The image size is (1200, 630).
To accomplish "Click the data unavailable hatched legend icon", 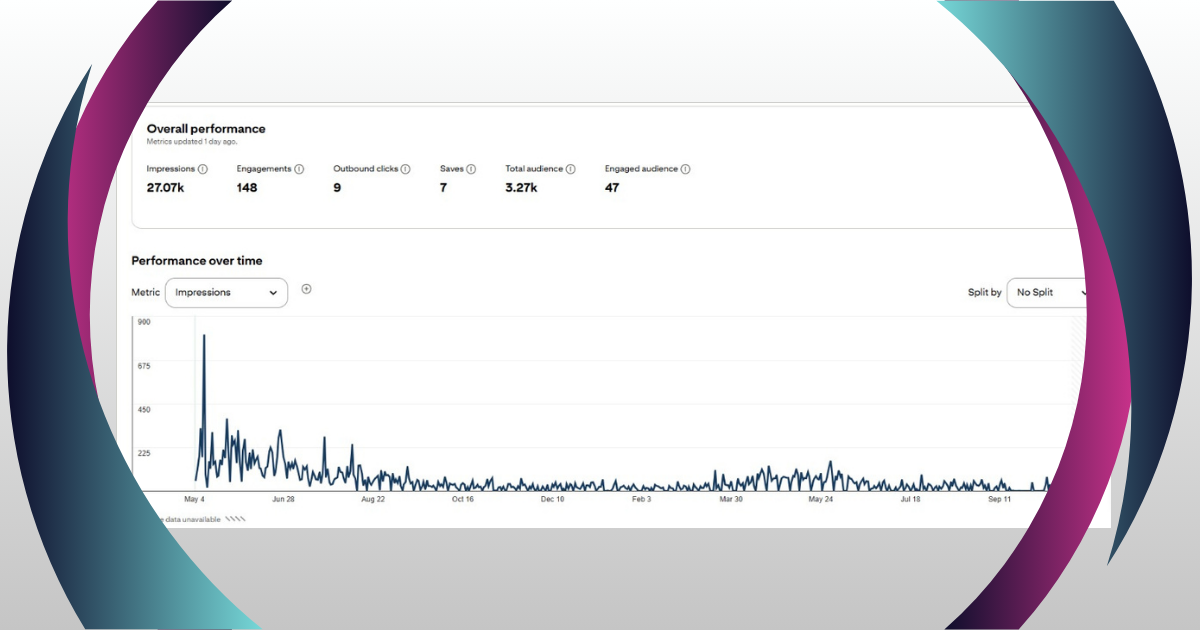I will click(x=235, y=519).
